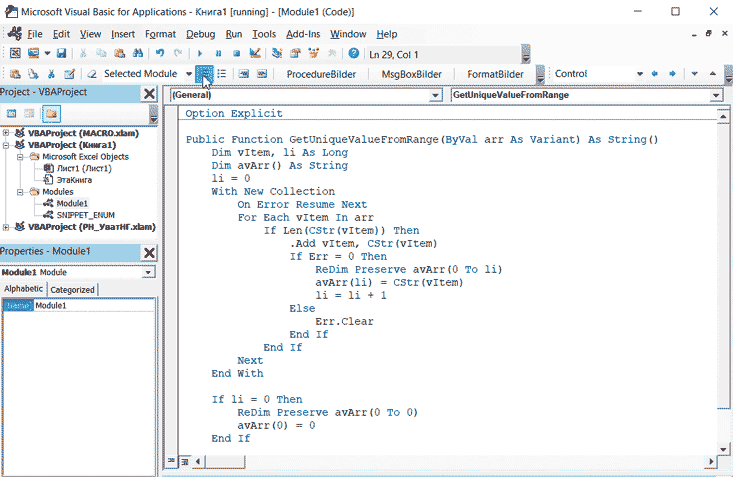Collapse Microsoft Excel Objects folder

(x=20, y=157)
